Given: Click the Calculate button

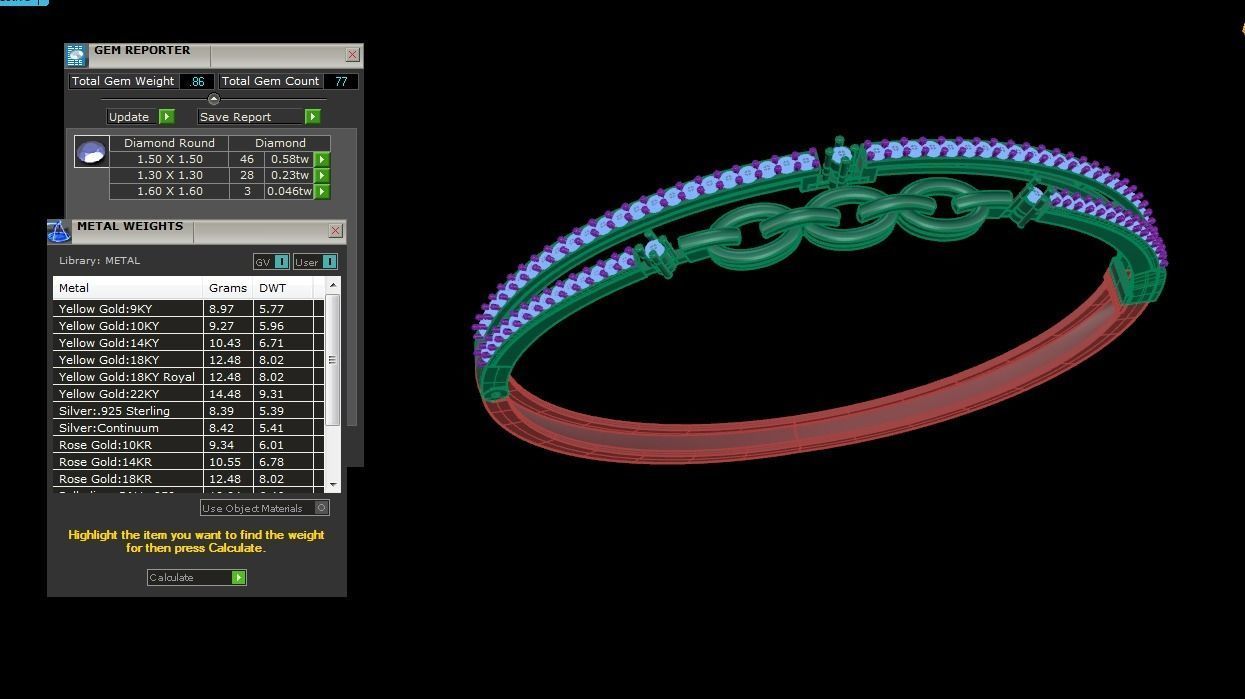Looking at the screenshot, I should pos(196,577).
